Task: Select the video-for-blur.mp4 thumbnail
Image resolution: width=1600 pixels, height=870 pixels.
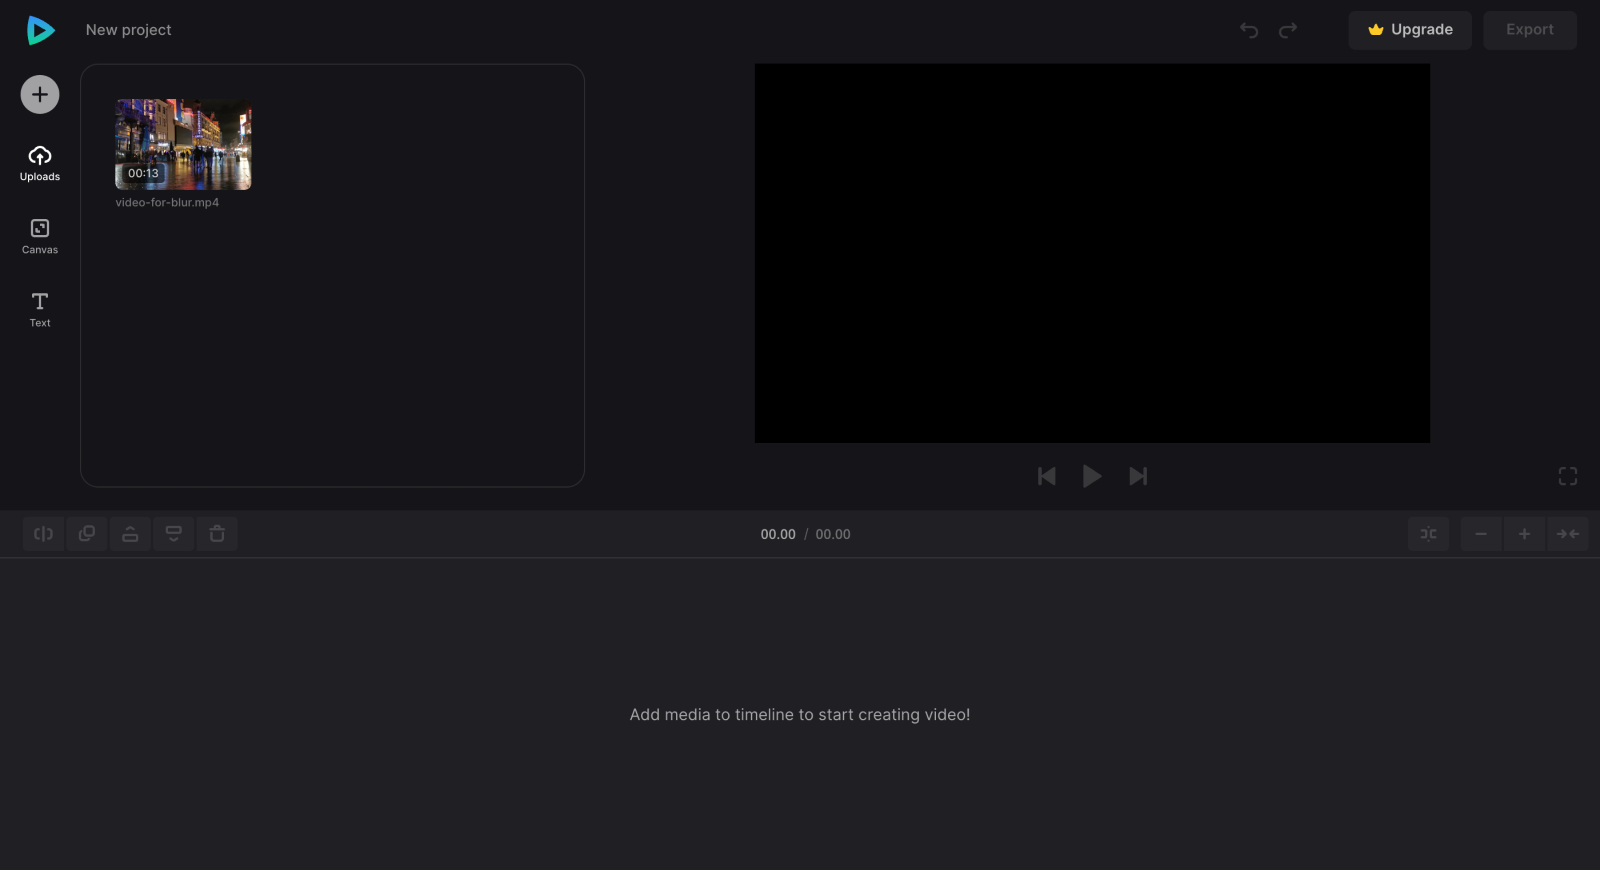Action: coord(183,144)
